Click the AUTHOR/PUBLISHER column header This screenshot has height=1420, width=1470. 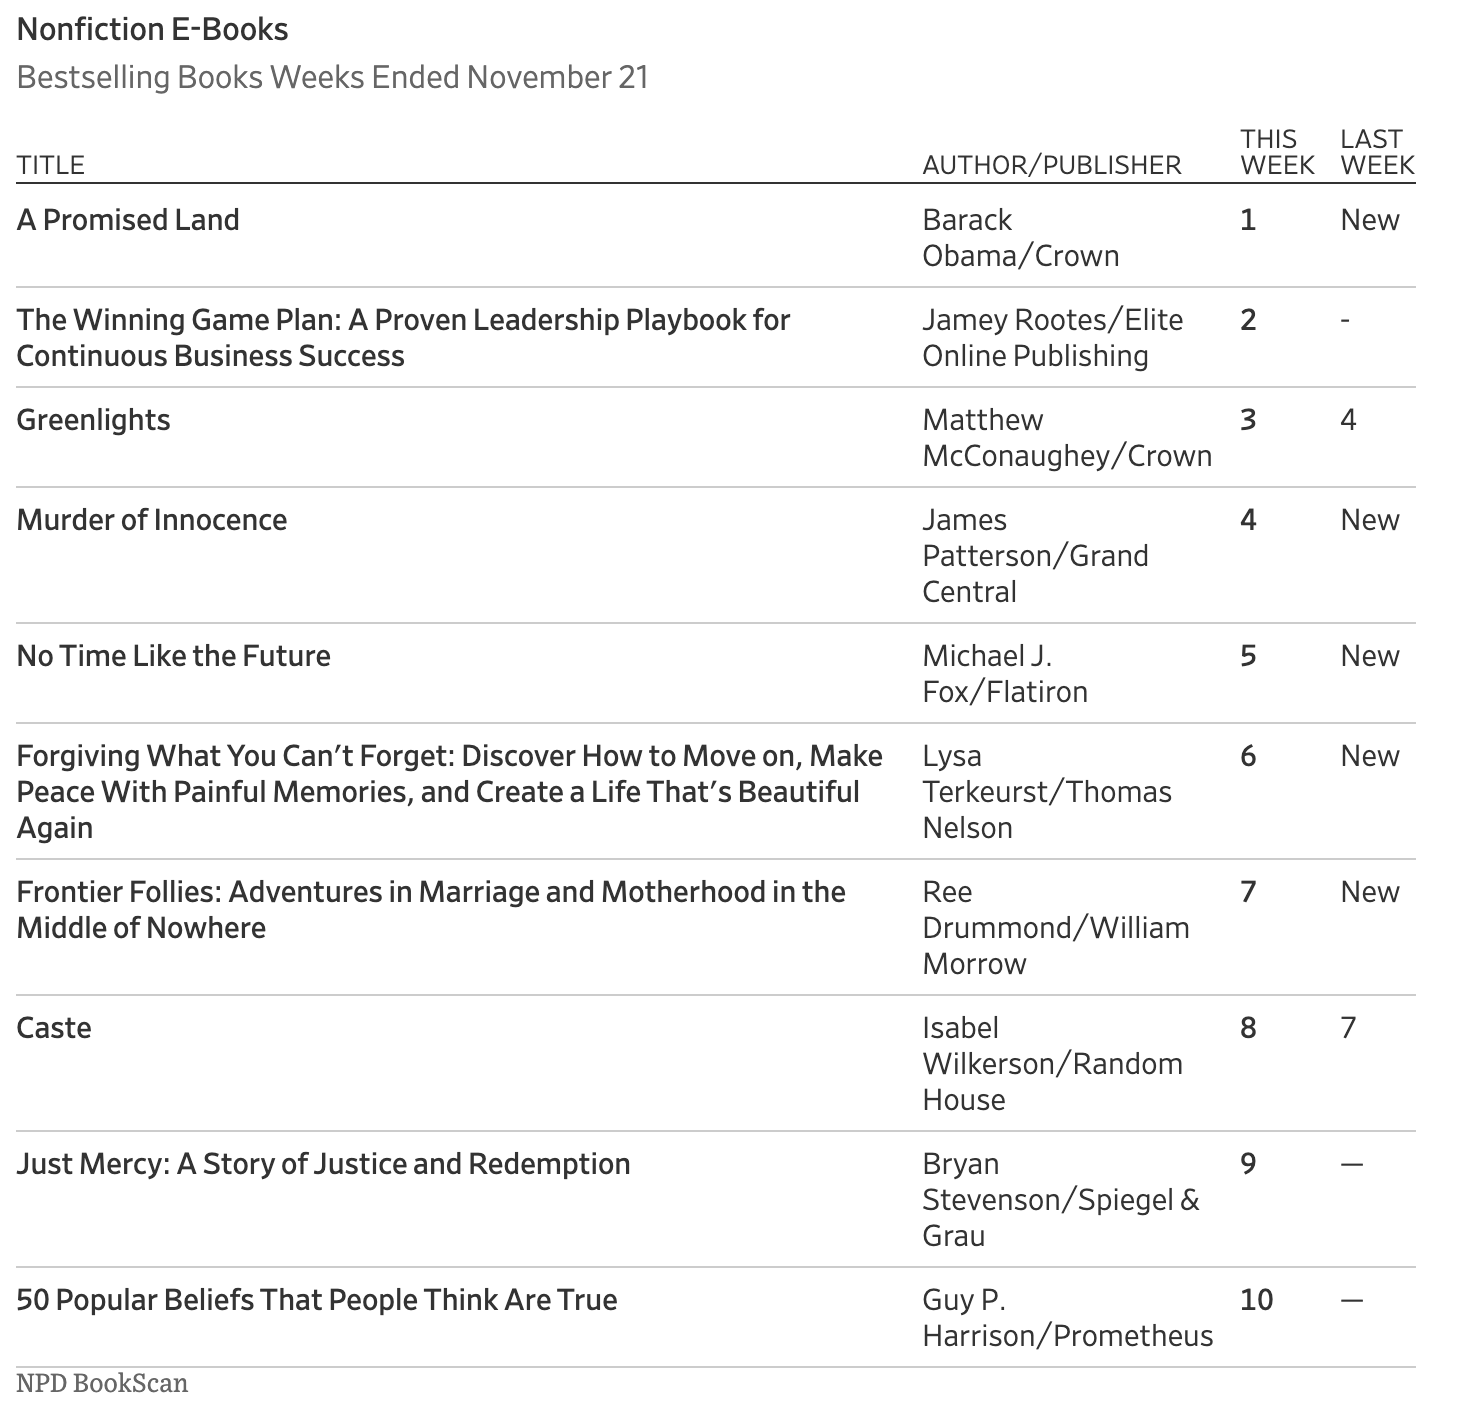click(1052, 165)
